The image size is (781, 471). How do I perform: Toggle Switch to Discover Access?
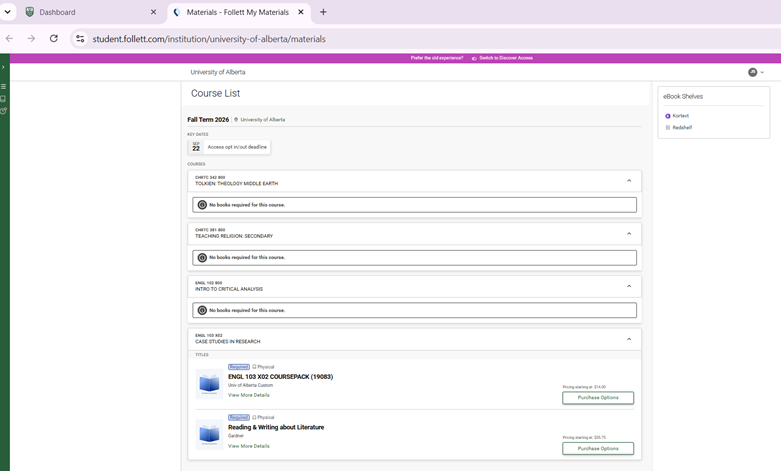tap(502, 58)
